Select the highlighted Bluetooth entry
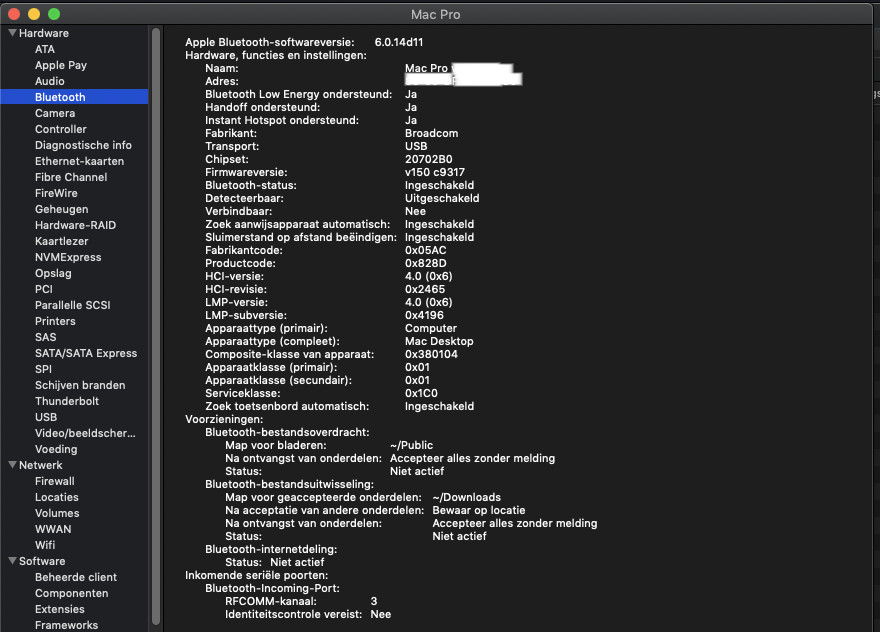The image size is (880, 632). point(74,97)
